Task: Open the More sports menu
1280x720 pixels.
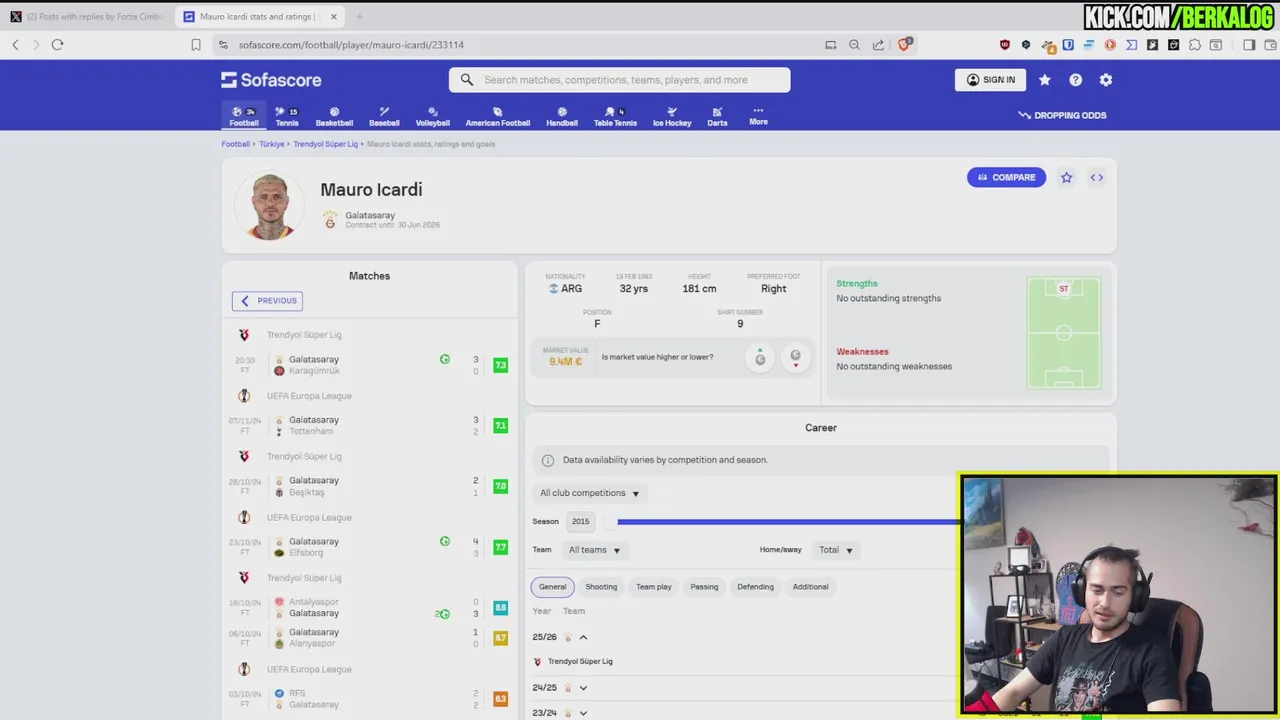Action: [758, 116]
